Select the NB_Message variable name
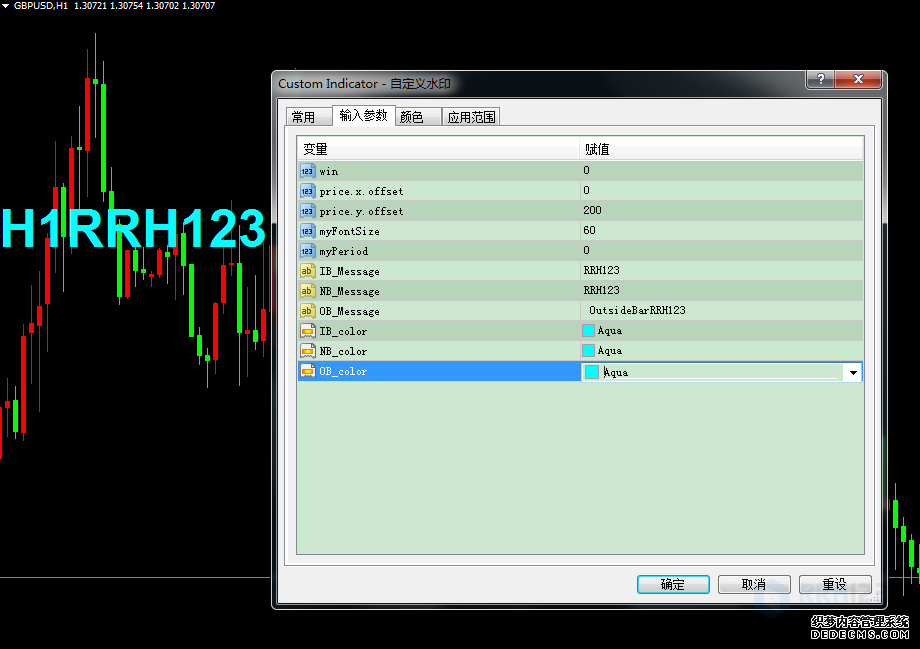This screenshot has height=649, width=920. click(349, 291)
